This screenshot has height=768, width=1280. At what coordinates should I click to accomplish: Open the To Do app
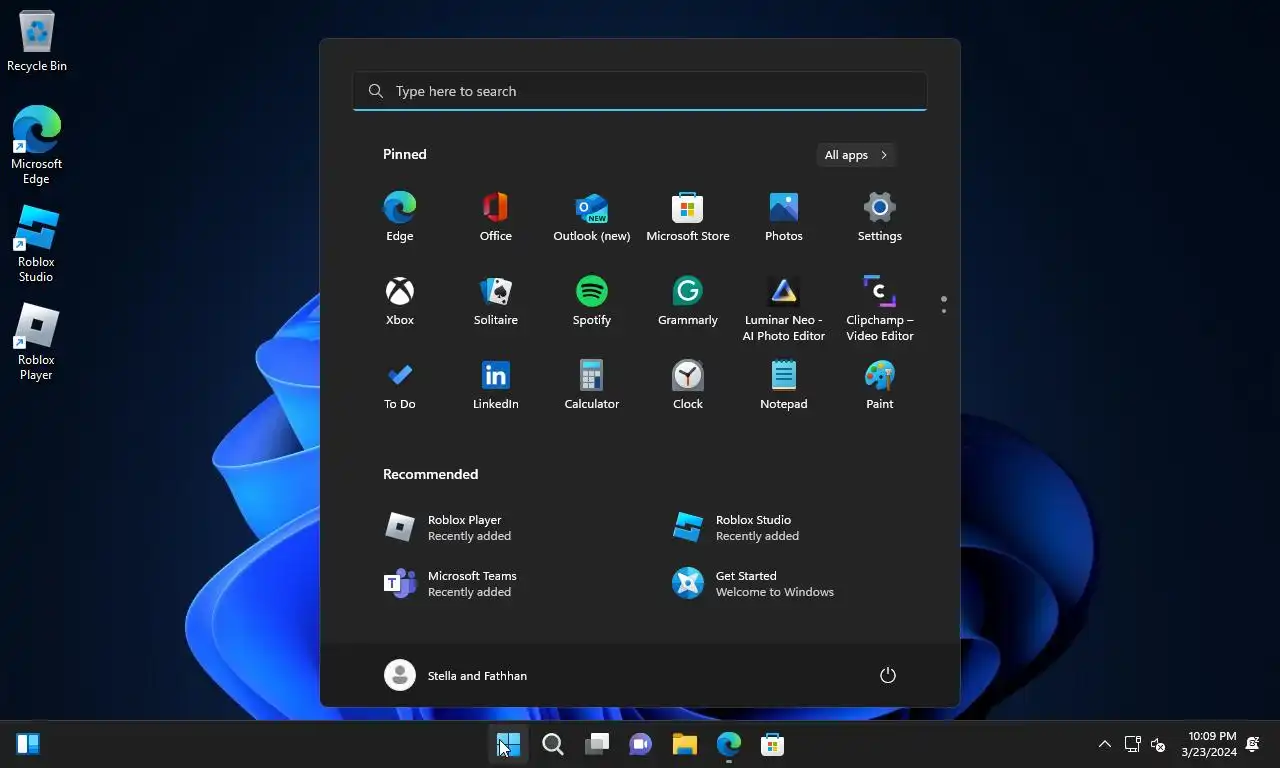pyautogui.click(x=399, y=385)
